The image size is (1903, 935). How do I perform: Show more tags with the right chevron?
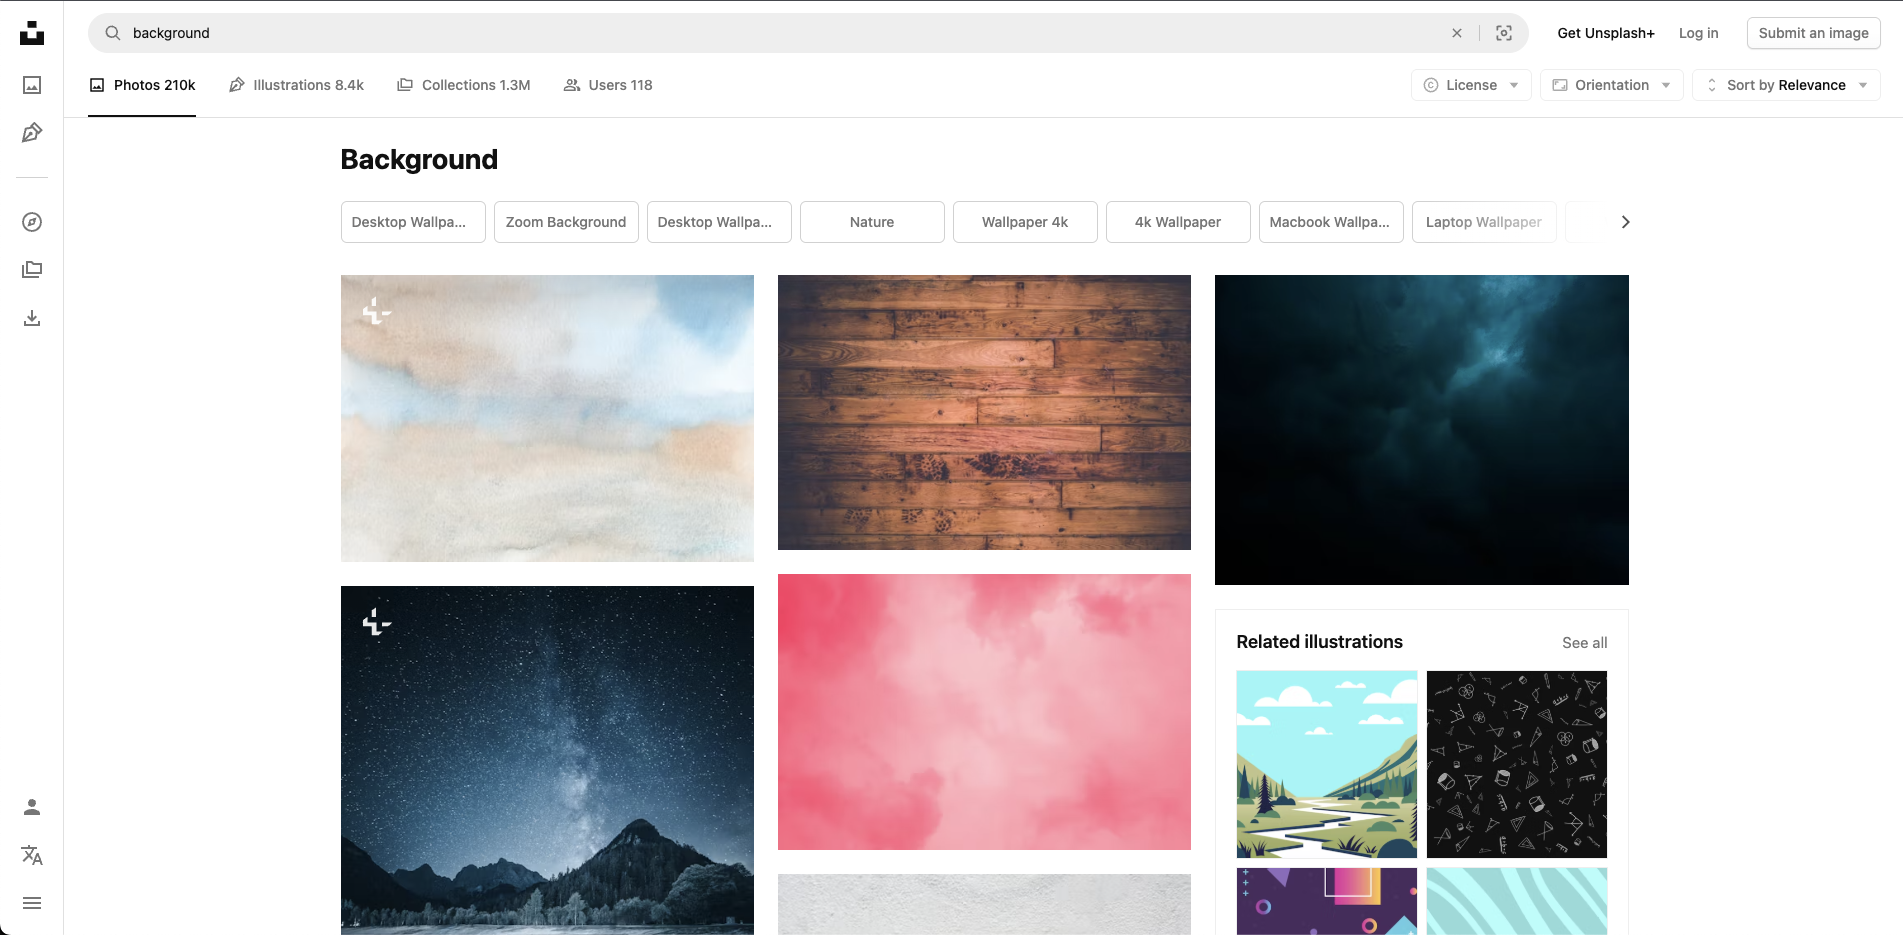pyautogui.click(x=1625, y=222)
